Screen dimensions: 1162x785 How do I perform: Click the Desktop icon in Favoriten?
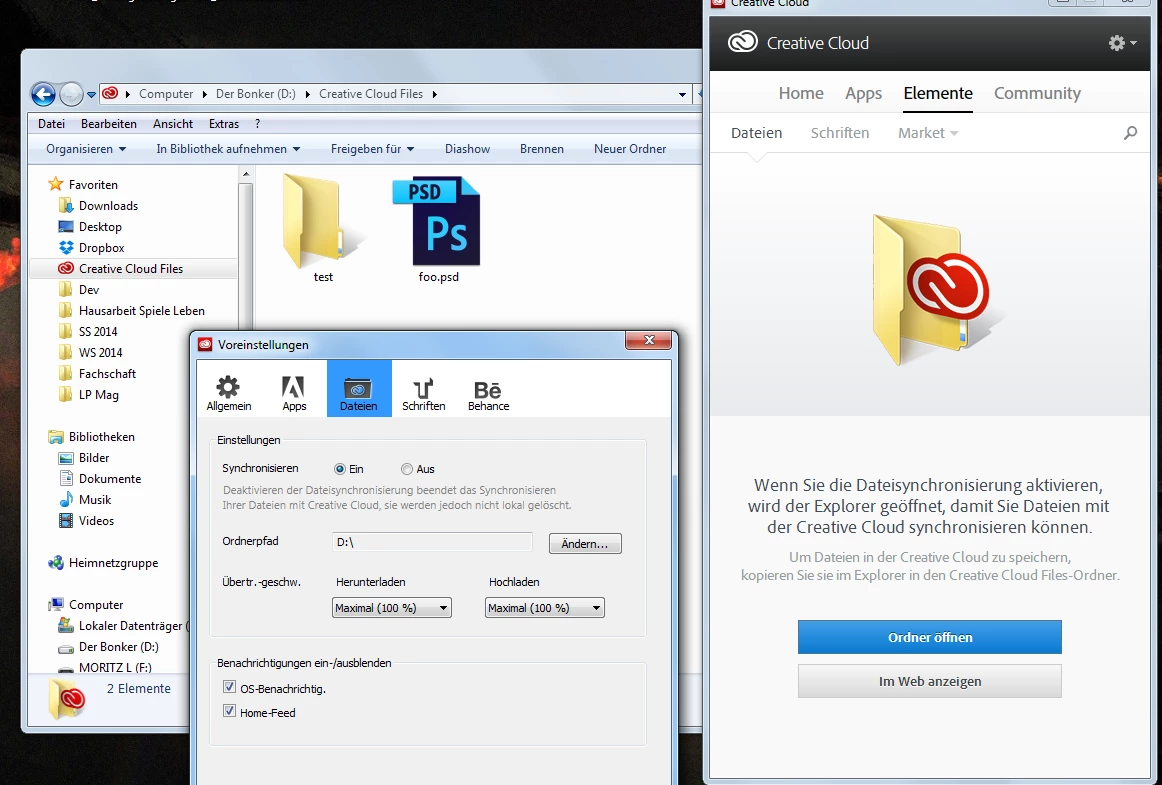pos(66,226)
